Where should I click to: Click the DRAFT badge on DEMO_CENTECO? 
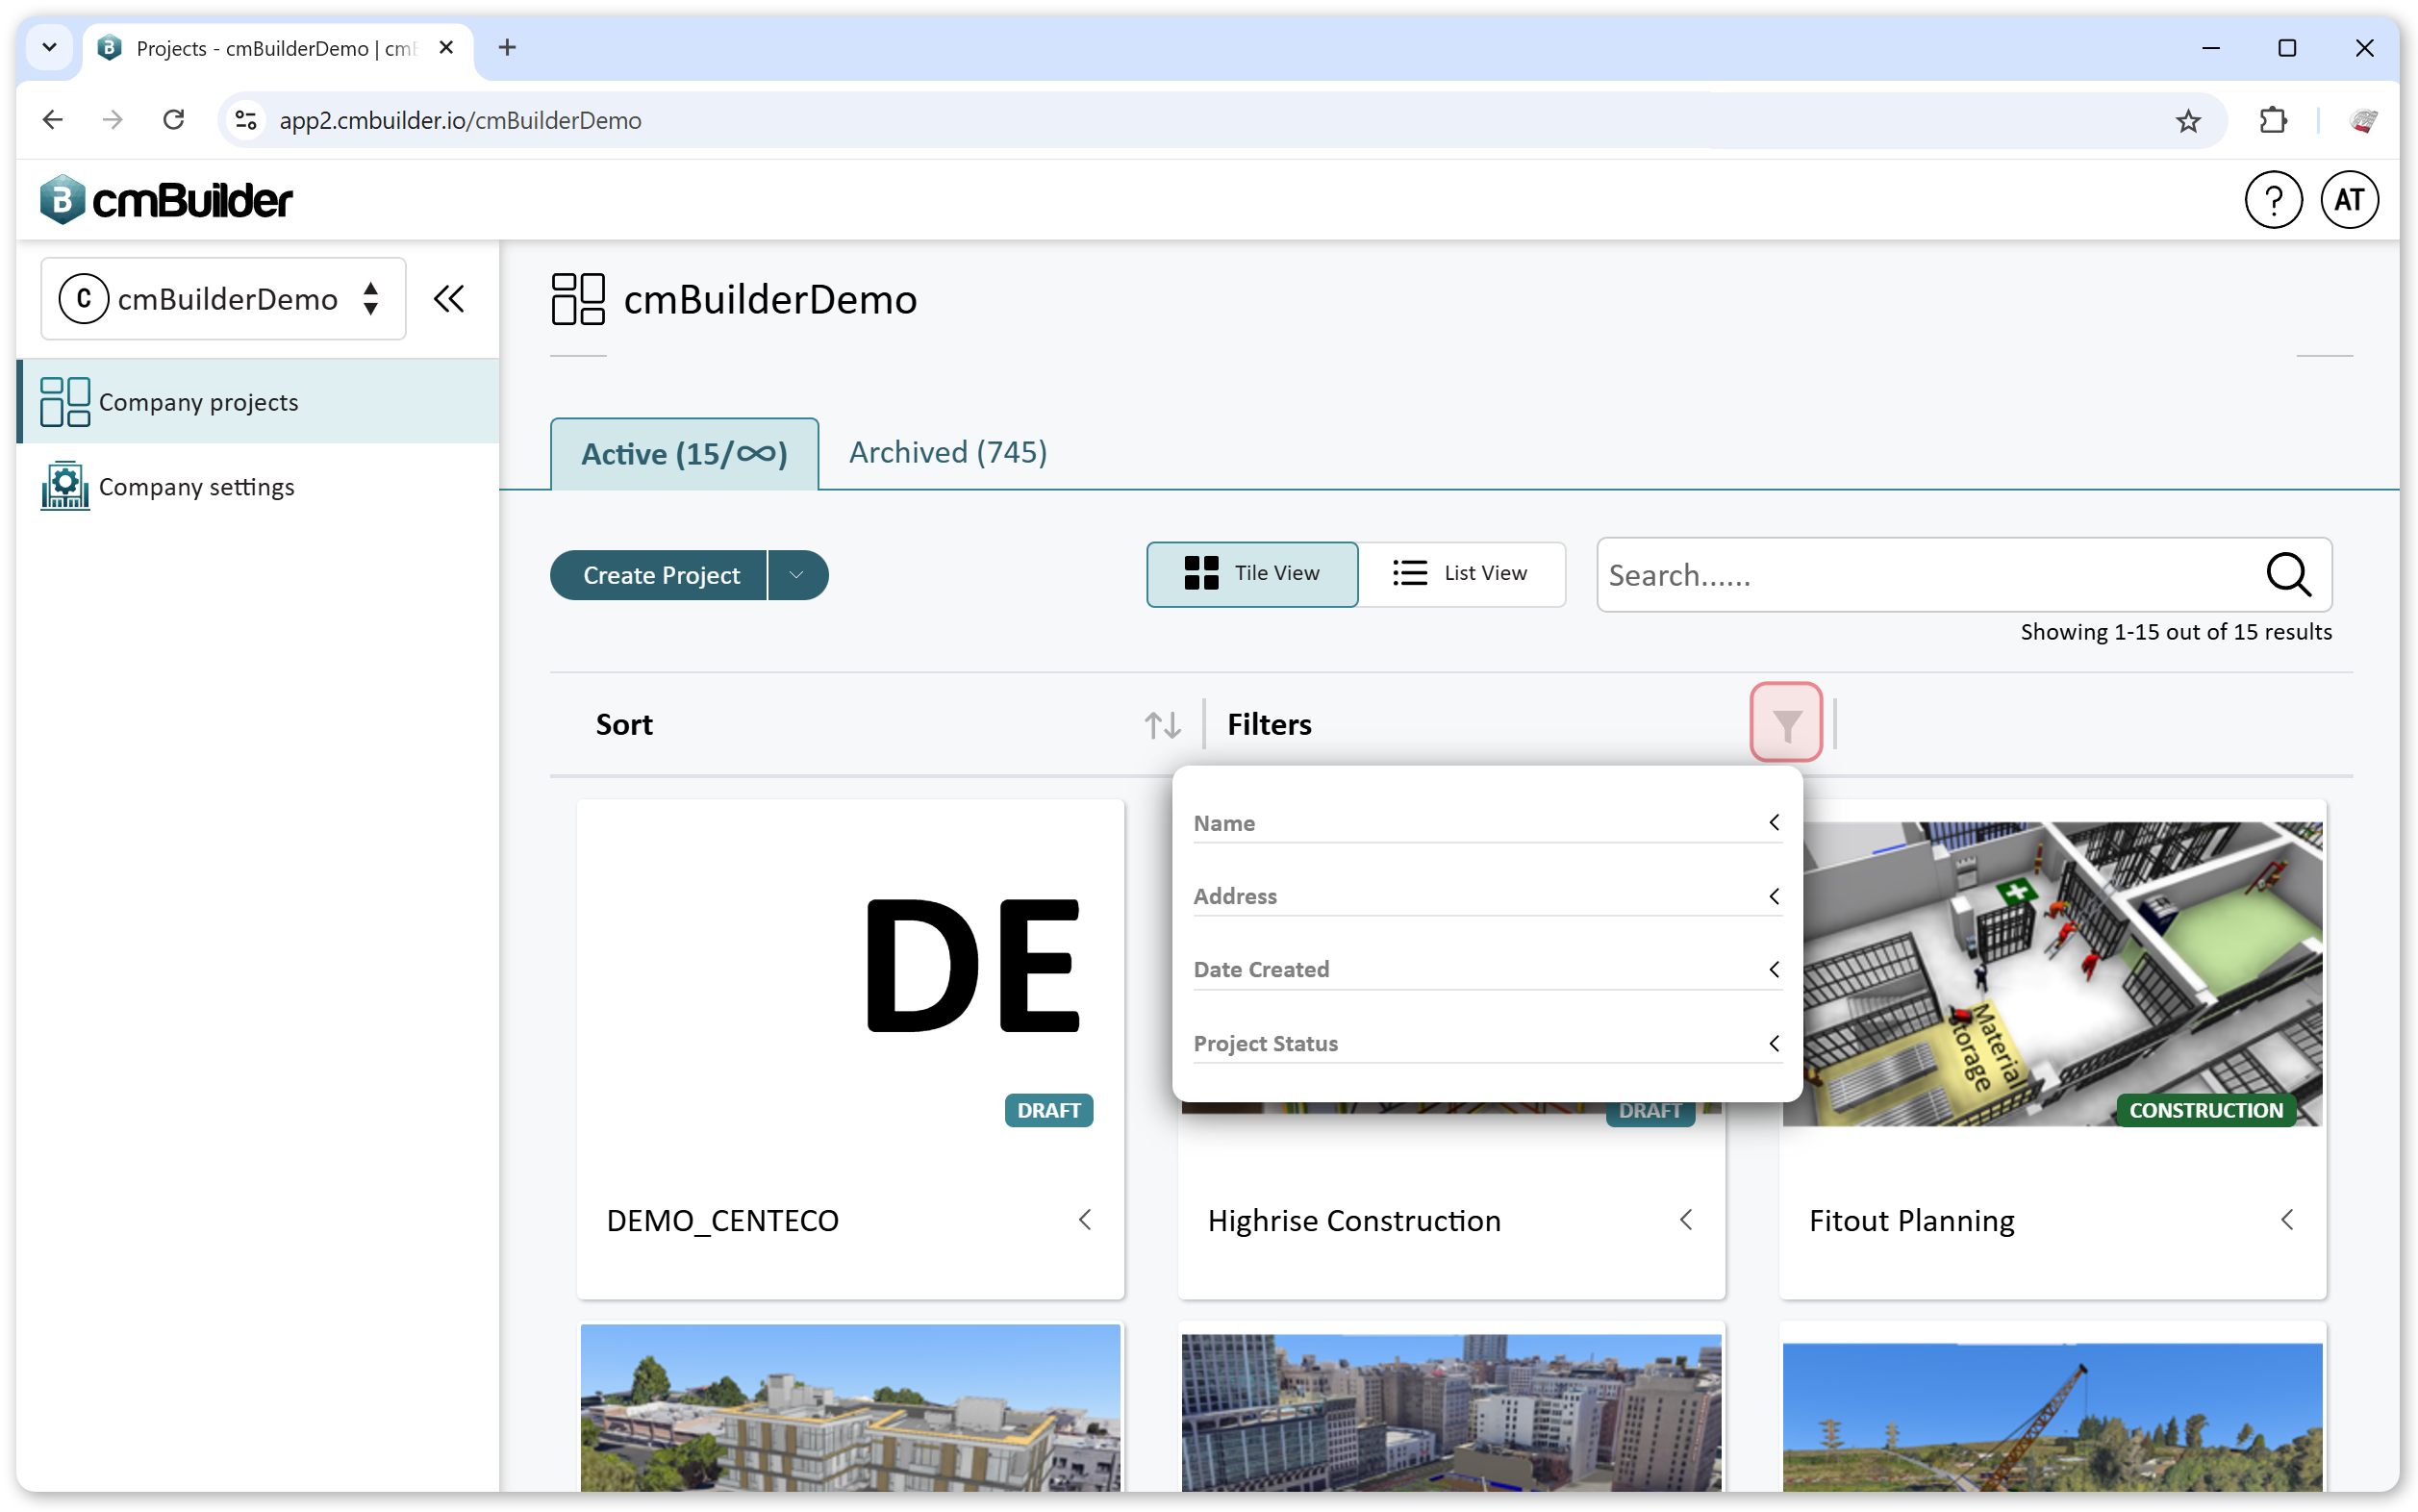click(x=1048, y=1110)
